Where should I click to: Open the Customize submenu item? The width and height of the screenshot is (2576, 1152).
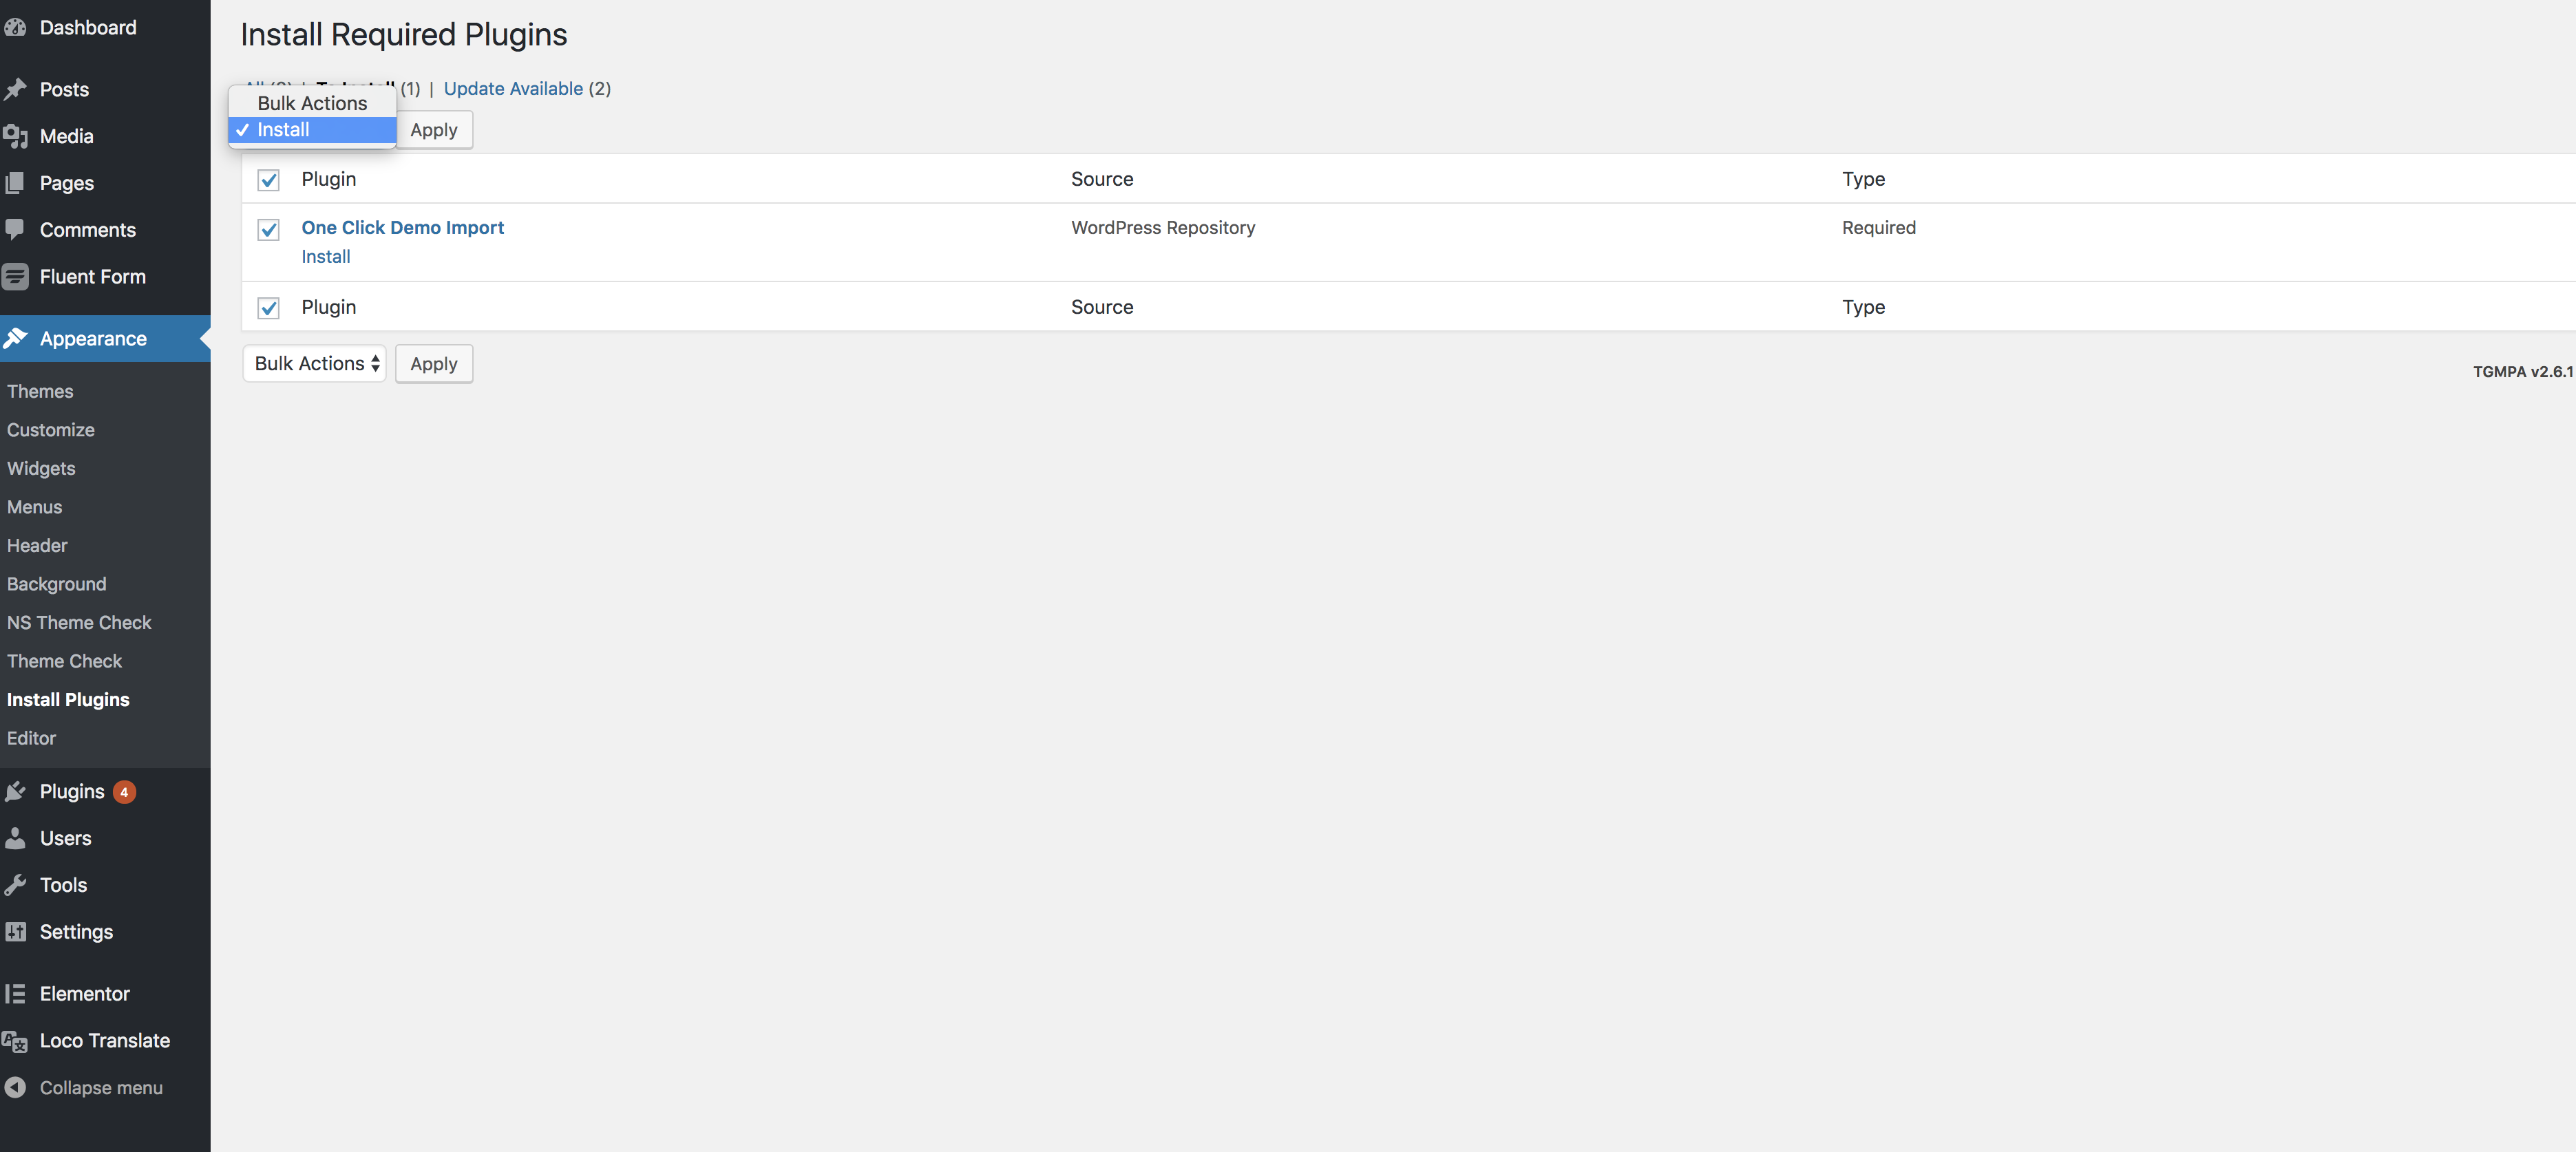pos(51,430)
